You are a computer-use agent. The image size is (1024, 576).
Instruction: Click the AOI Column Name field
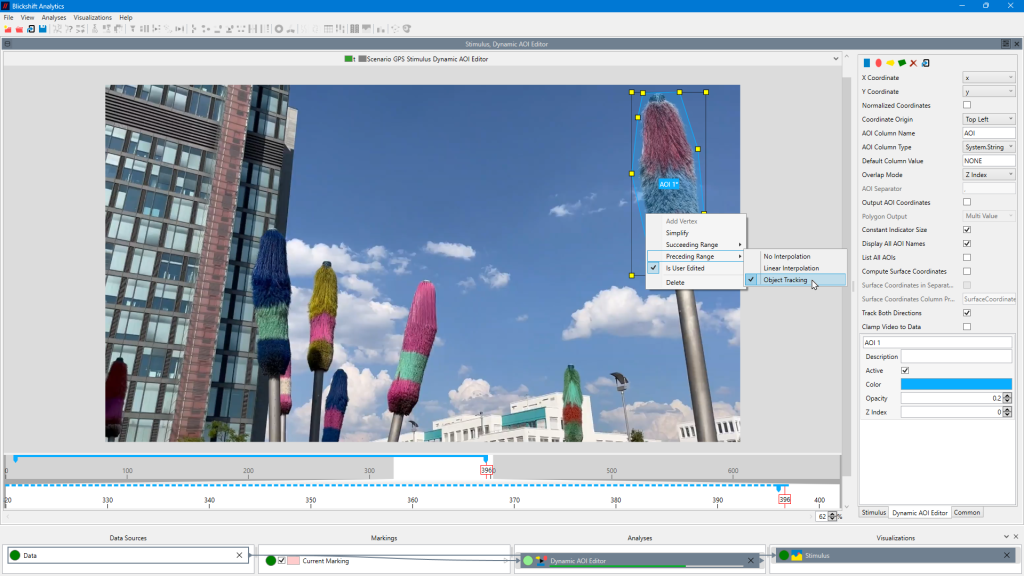click(989, 133)
